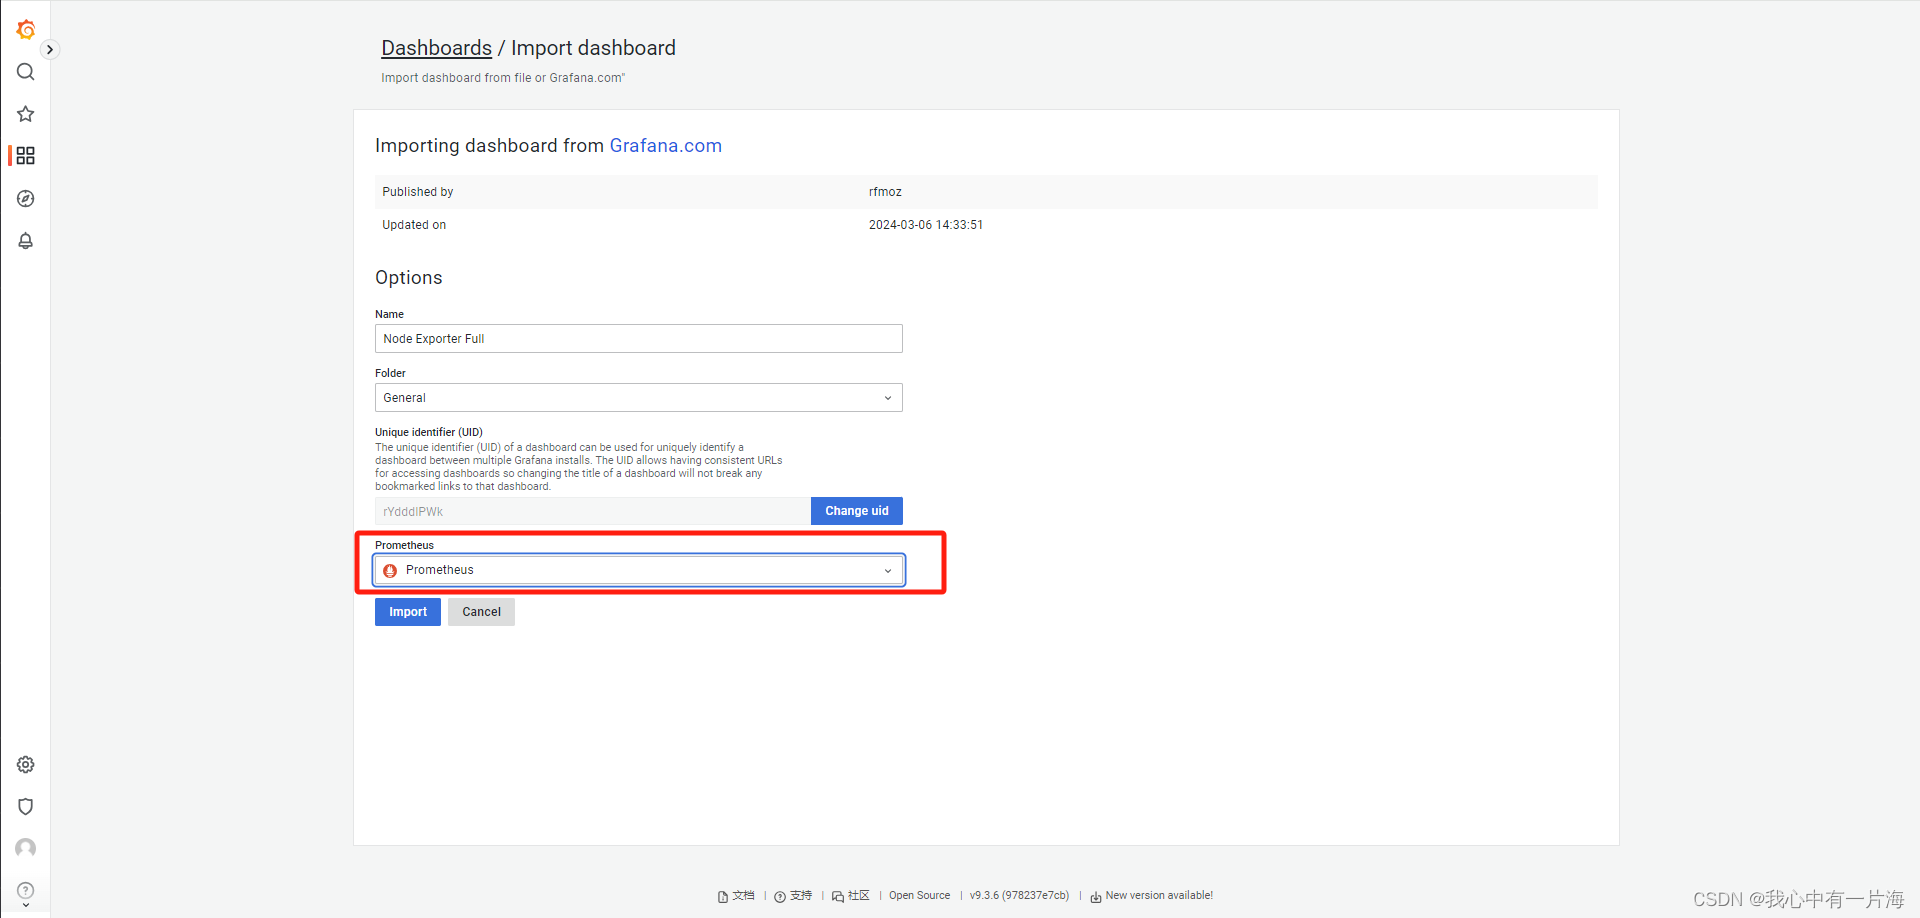Open the Prometheus data source dropdown
The height and width of the screenshot is (918, 1920).
click(x=639, y=570)
